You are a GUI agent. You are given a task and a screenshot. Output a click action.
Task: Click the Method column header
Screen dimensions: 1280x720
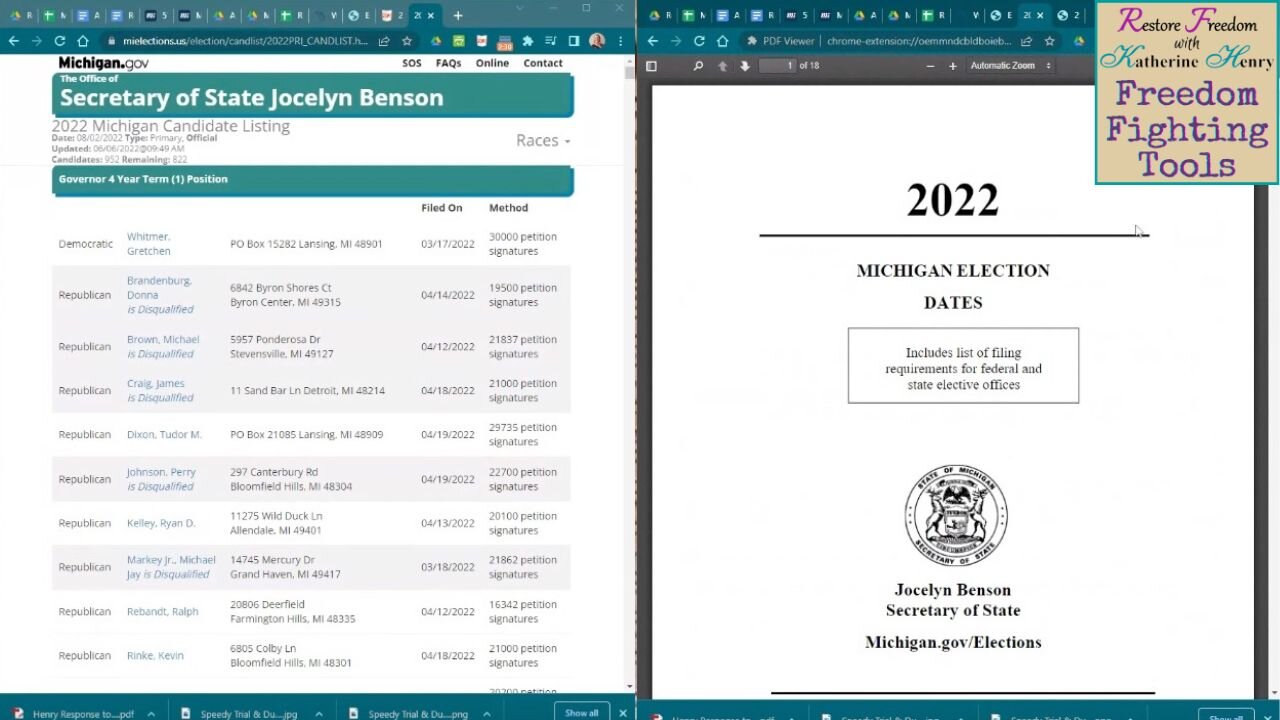pos(508,208)
